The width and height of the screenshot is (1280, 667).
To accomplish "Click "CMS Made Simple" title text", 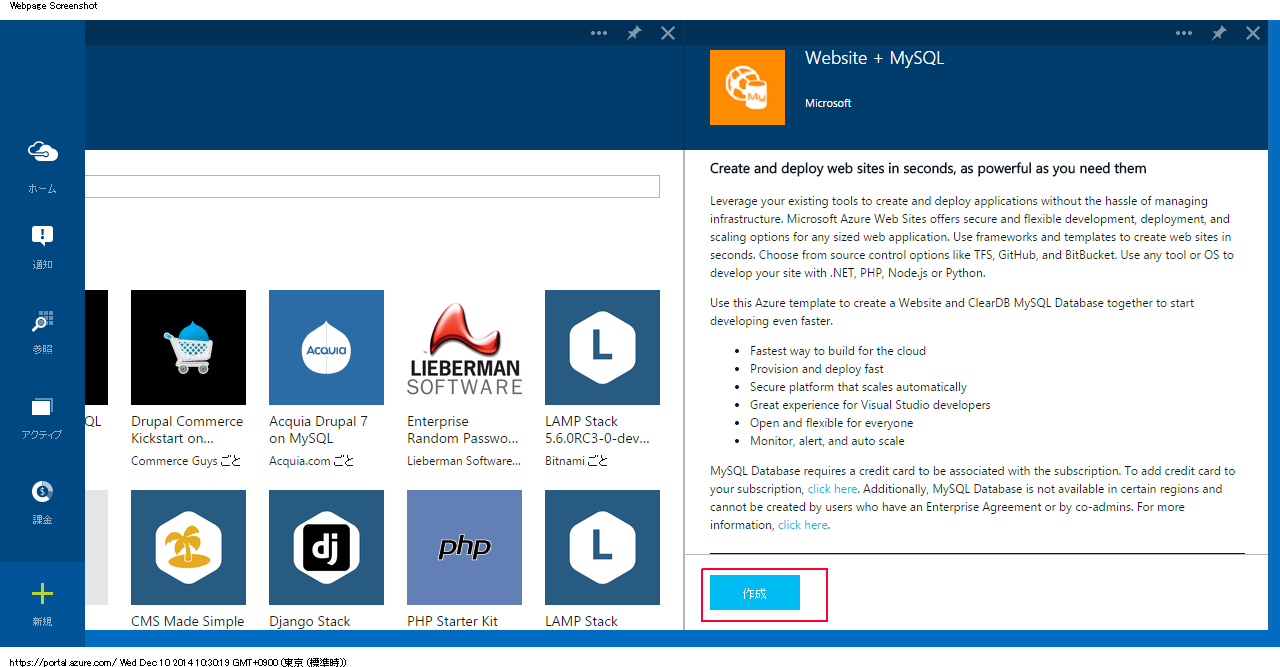I will (188, 621).
